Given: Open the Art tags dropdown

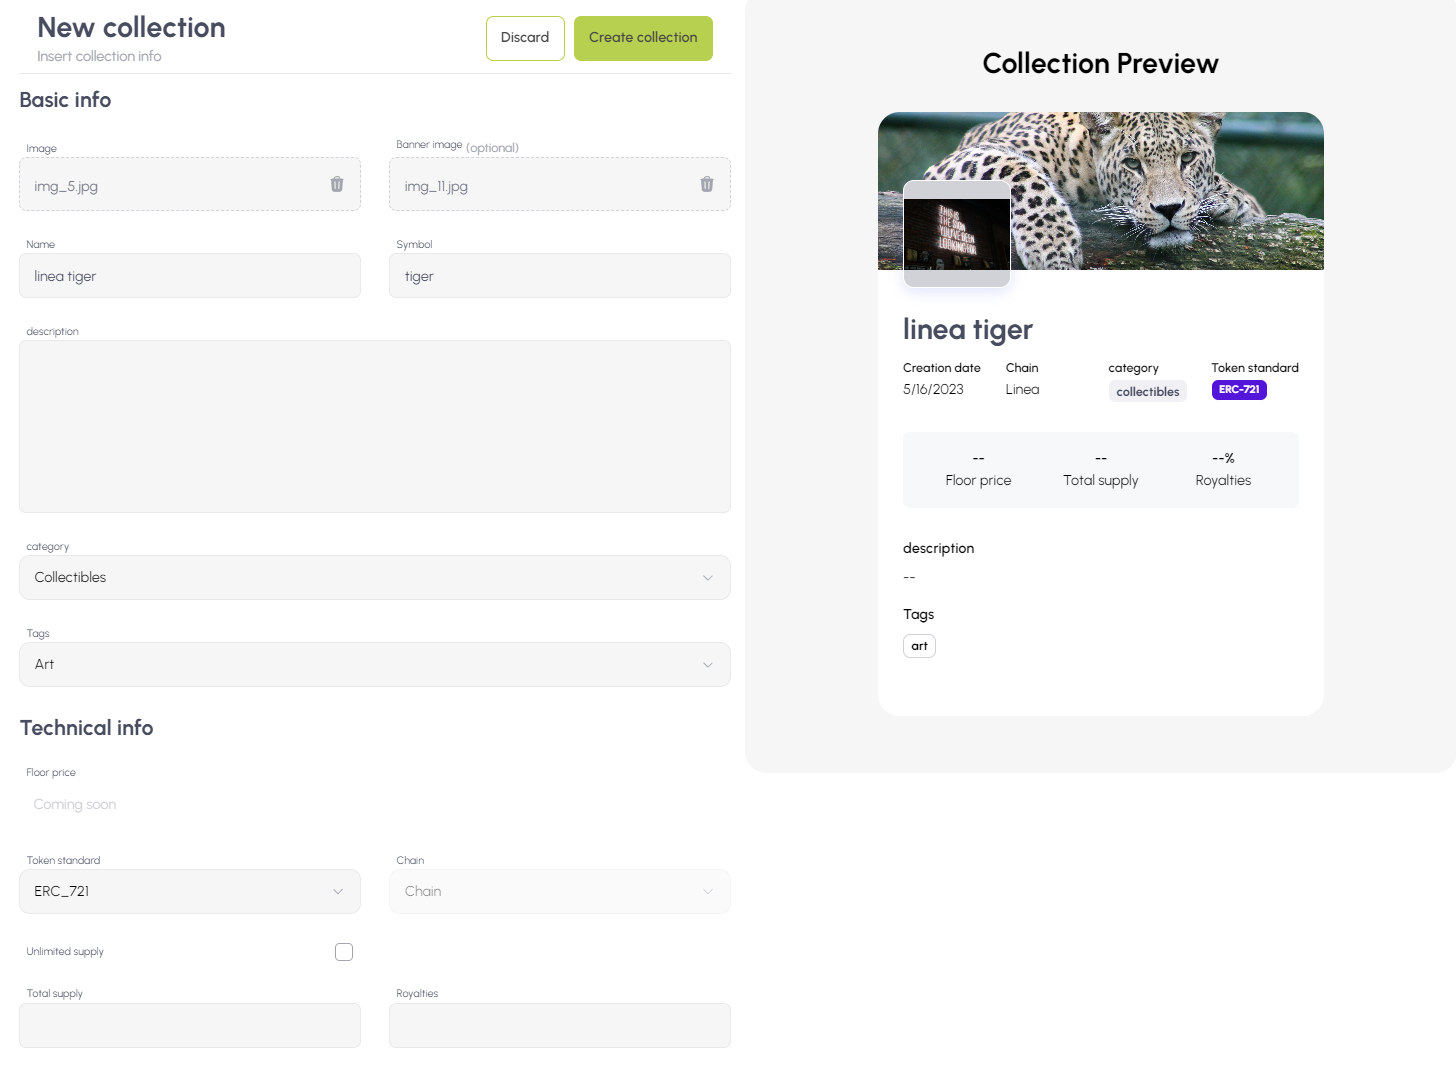Looking at the screenshot, I should (375, 664).
